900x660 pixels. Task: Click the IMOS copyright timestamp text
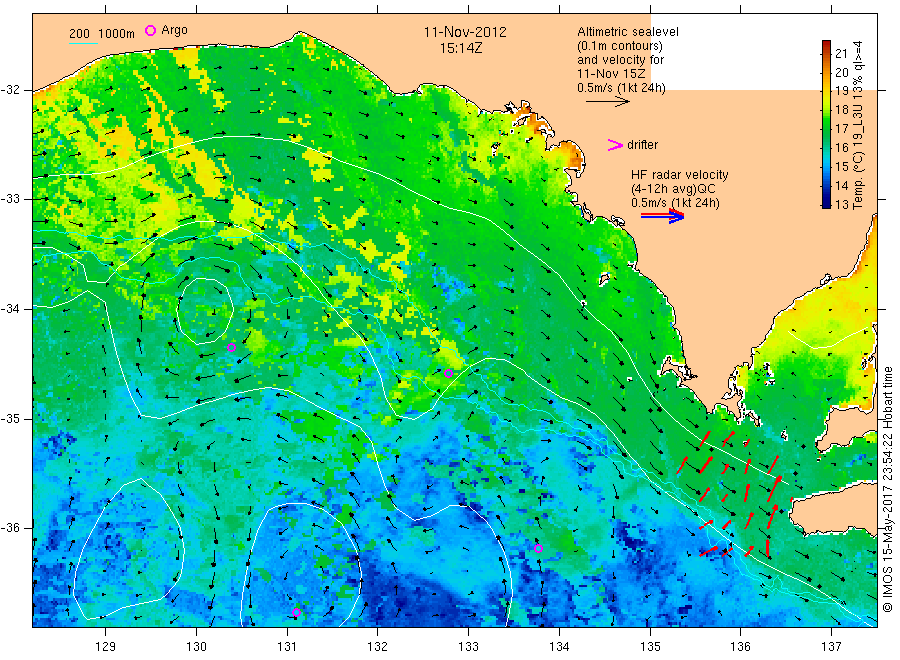pyautogui.click(x=888, y=490)
